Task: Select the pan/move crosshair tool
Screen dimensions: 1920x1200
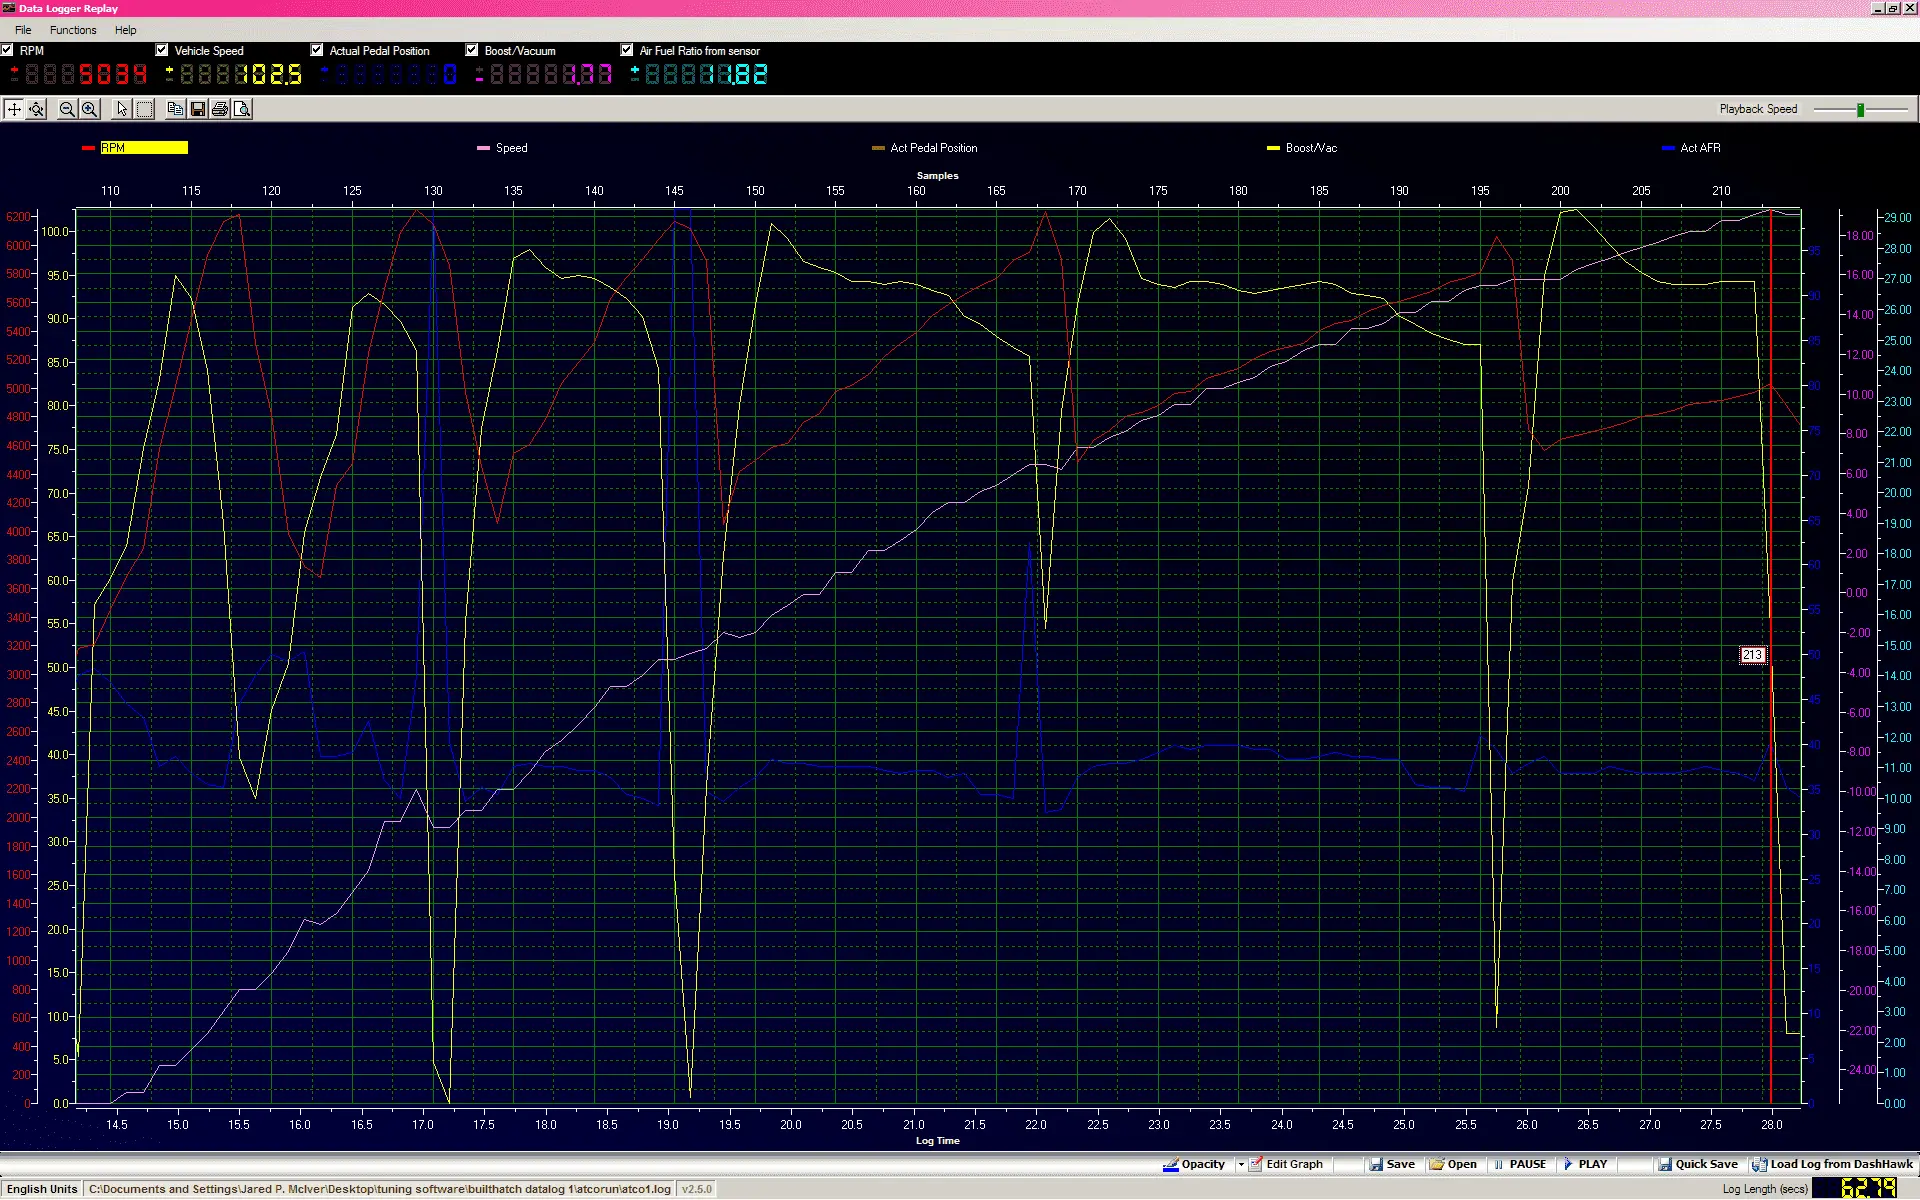Action: [14, 109]
